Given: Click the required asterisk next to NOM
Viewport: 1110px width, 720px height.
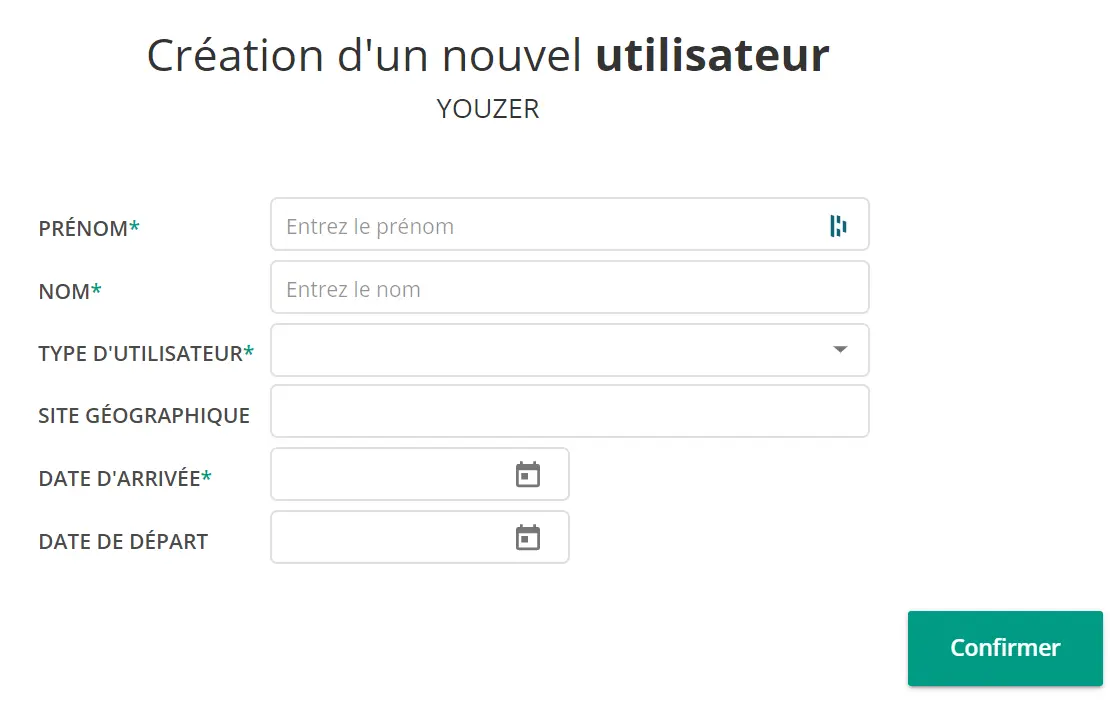Looking at the screenshot, I should (x=96, y=289).
